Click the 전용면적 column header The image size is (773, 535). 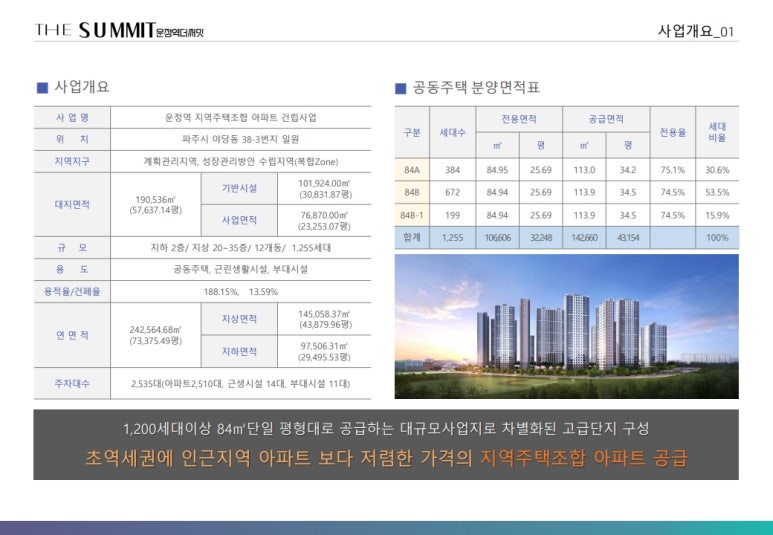point(519,119)
